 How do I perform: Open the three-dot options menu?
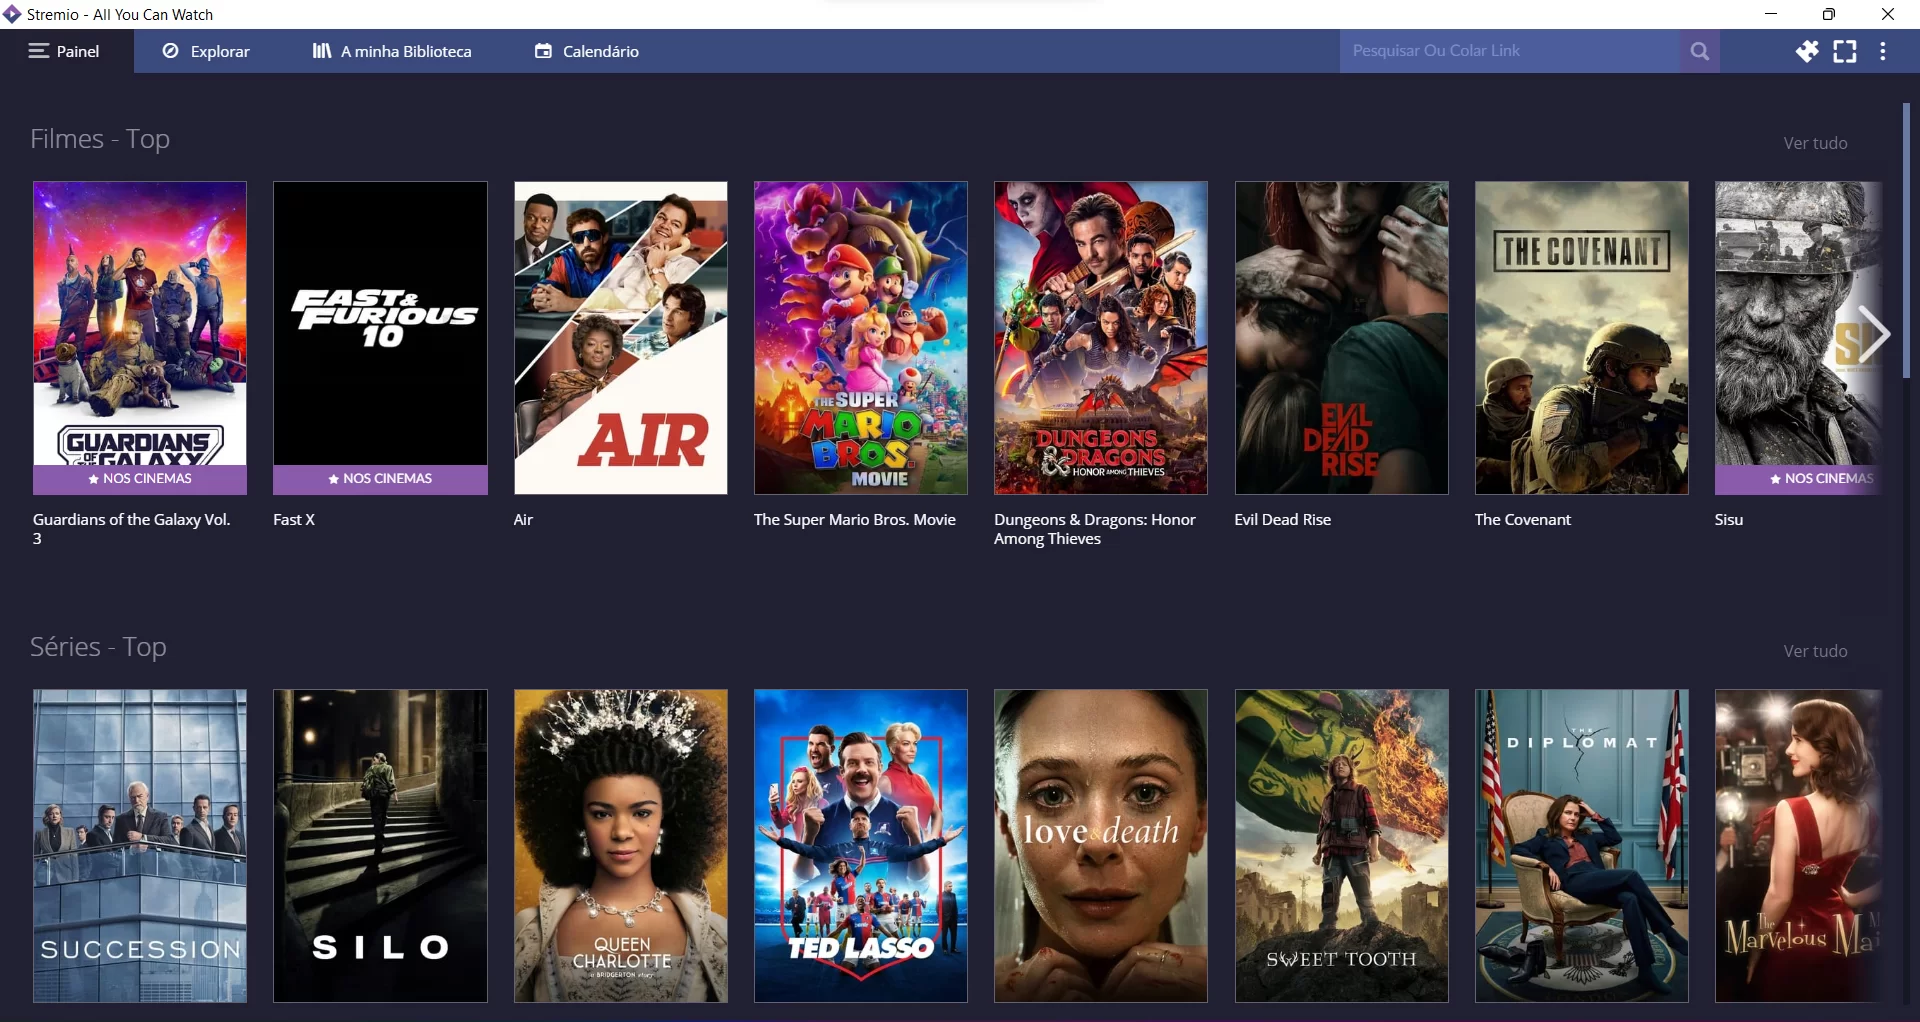tap(1884, 52)
